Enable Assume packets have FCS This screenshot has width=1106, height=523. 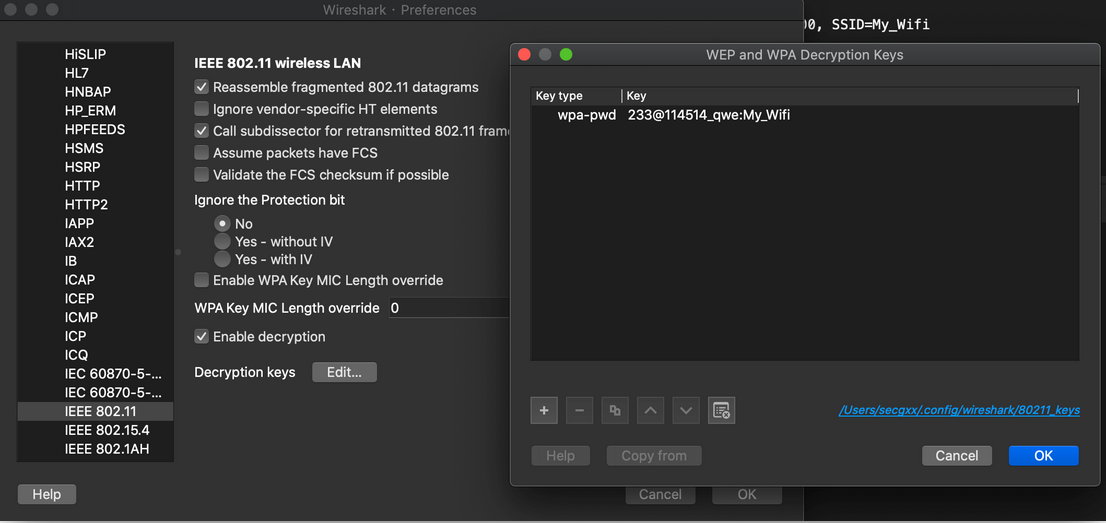[201, 152]
